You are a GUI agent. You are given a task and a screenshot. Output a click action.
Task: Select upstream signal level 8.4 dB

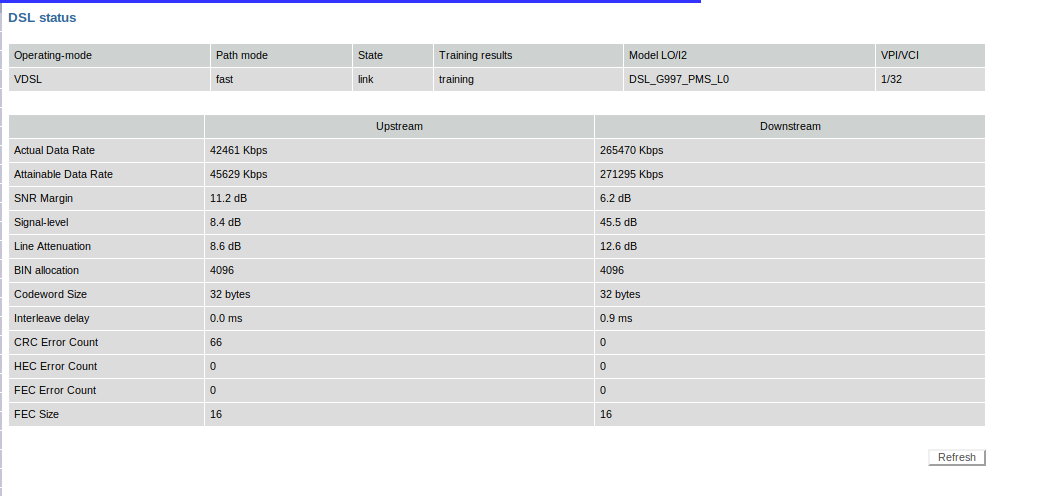(226, 222)
